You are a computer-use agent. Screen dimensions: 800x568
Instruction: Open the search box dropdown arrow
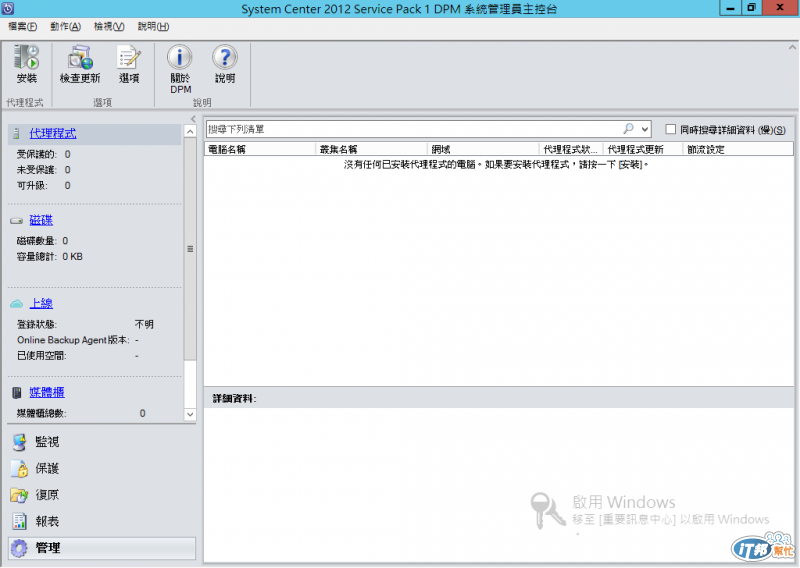point(645,129)
